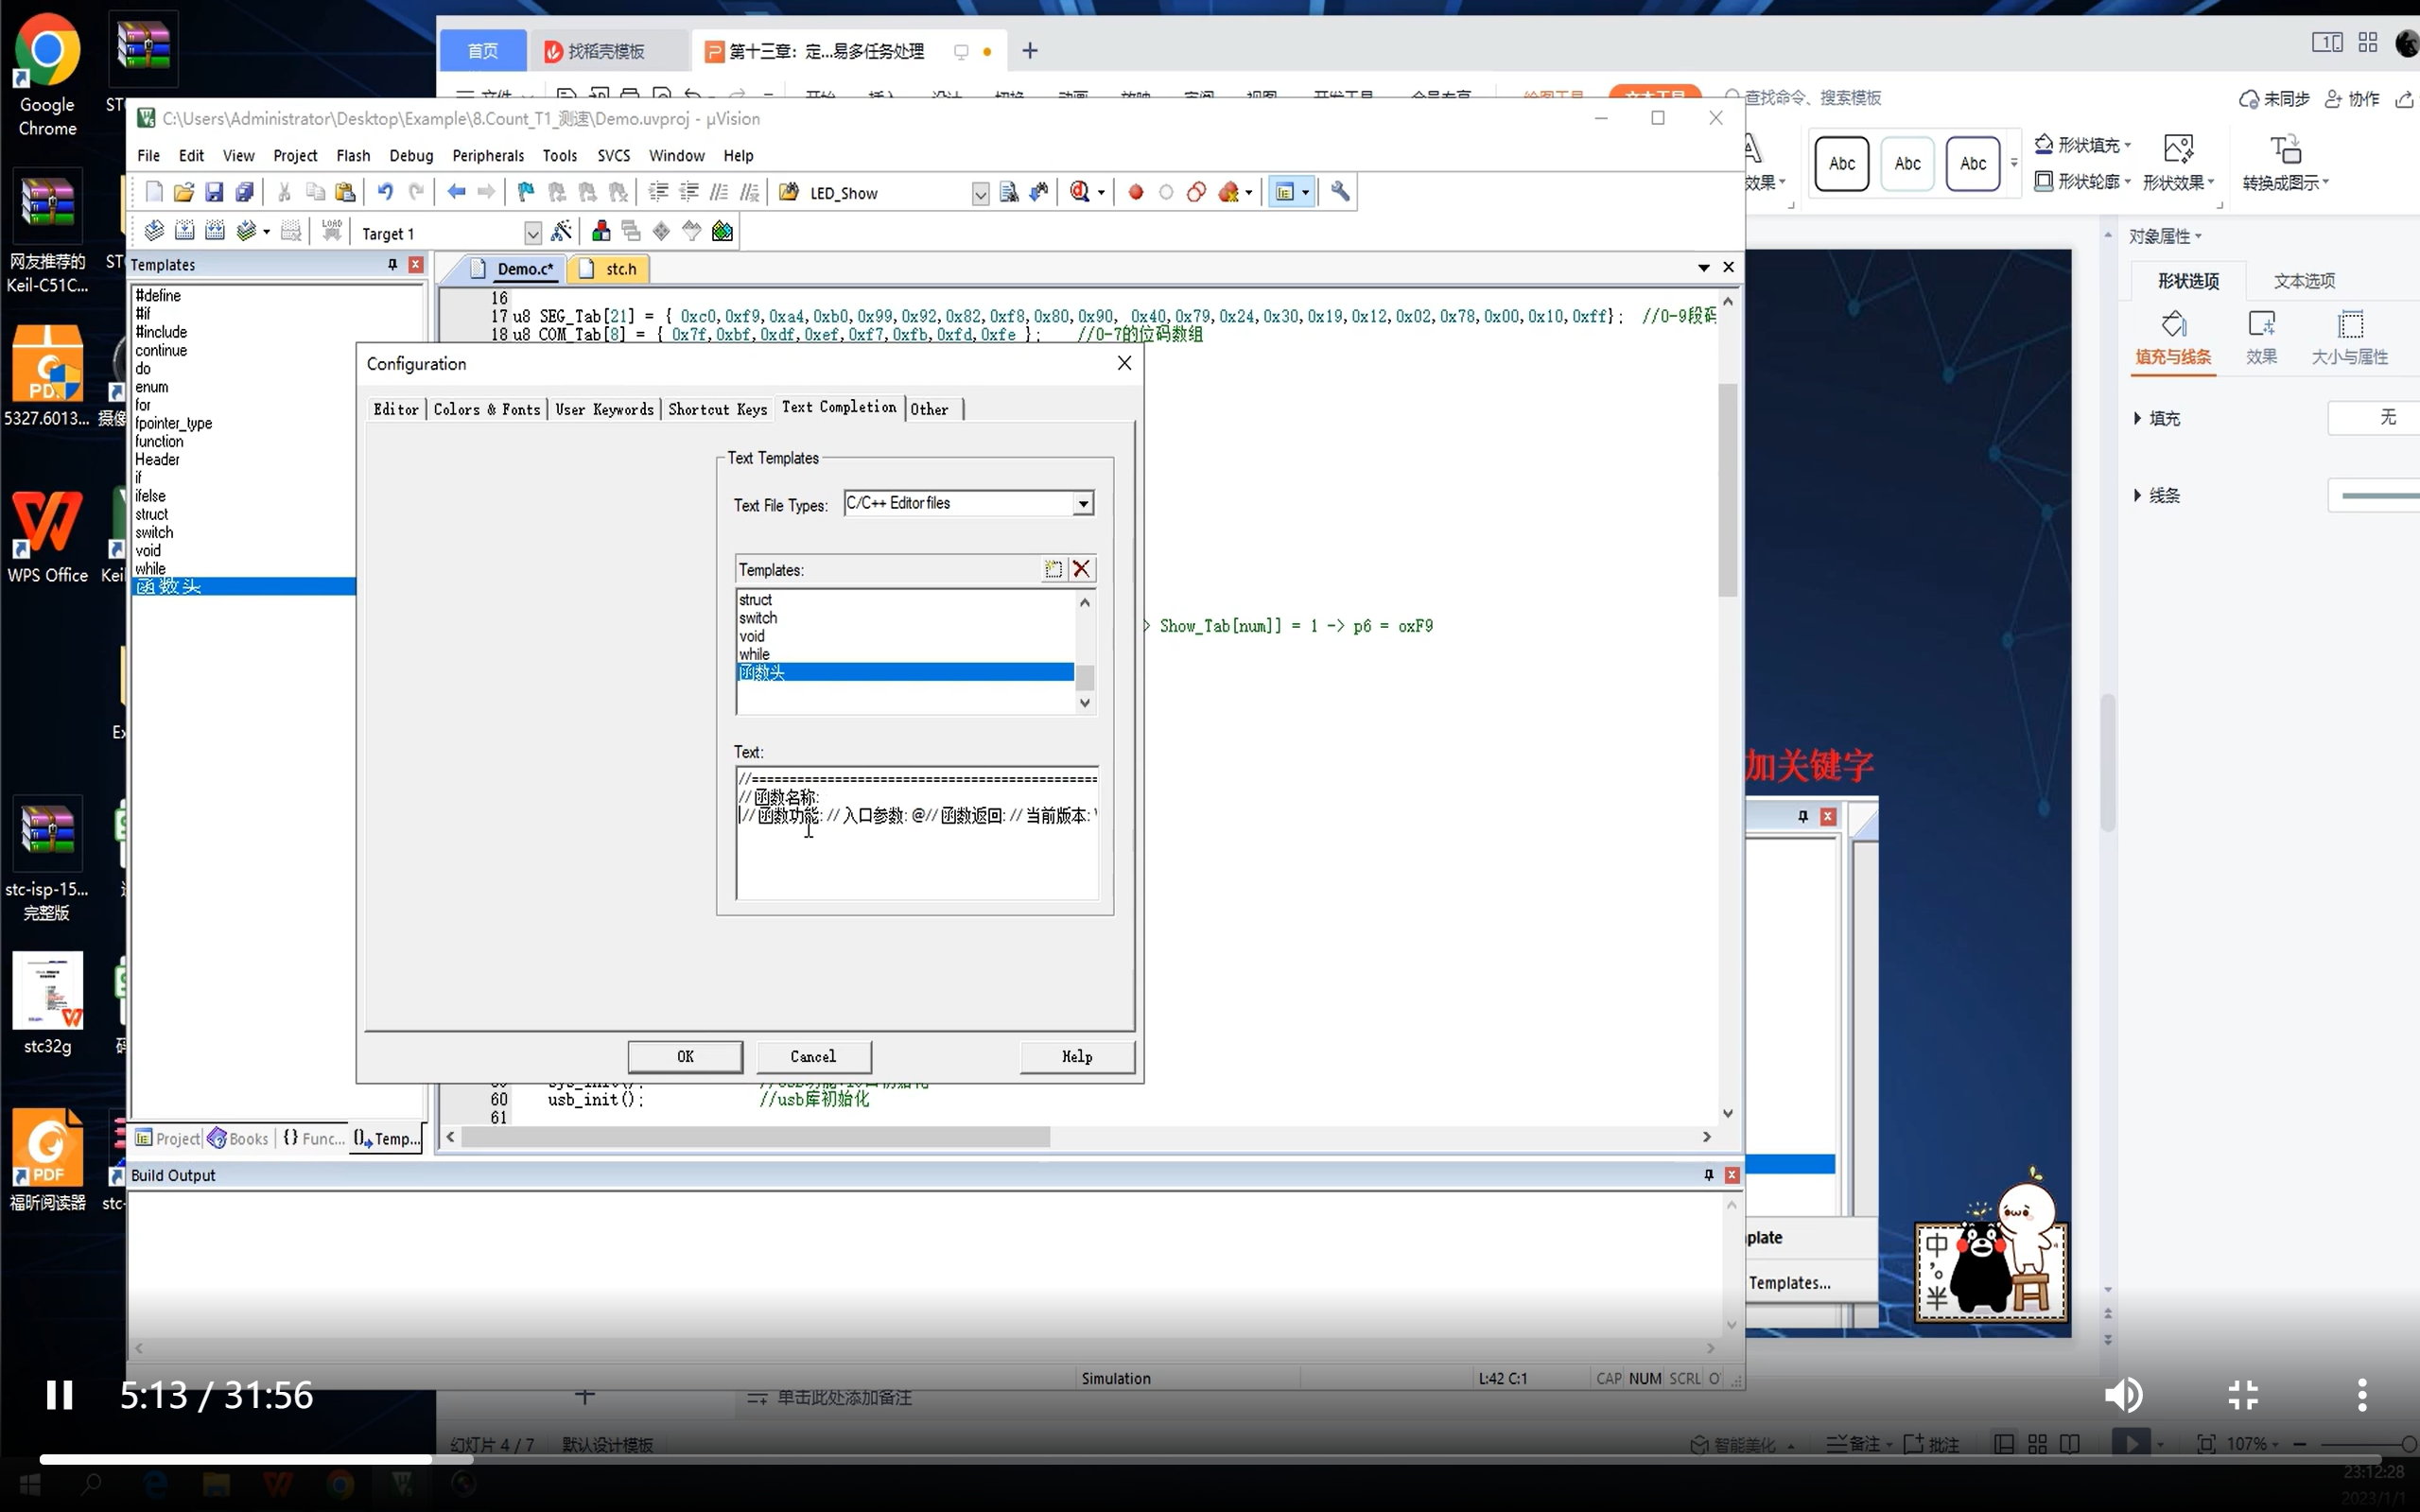Image resolution: width=2420 pixels, height=1512 pixels.
Task: Open the Peripherals menu
Action: pyautogui.click(x=488, y=156)
